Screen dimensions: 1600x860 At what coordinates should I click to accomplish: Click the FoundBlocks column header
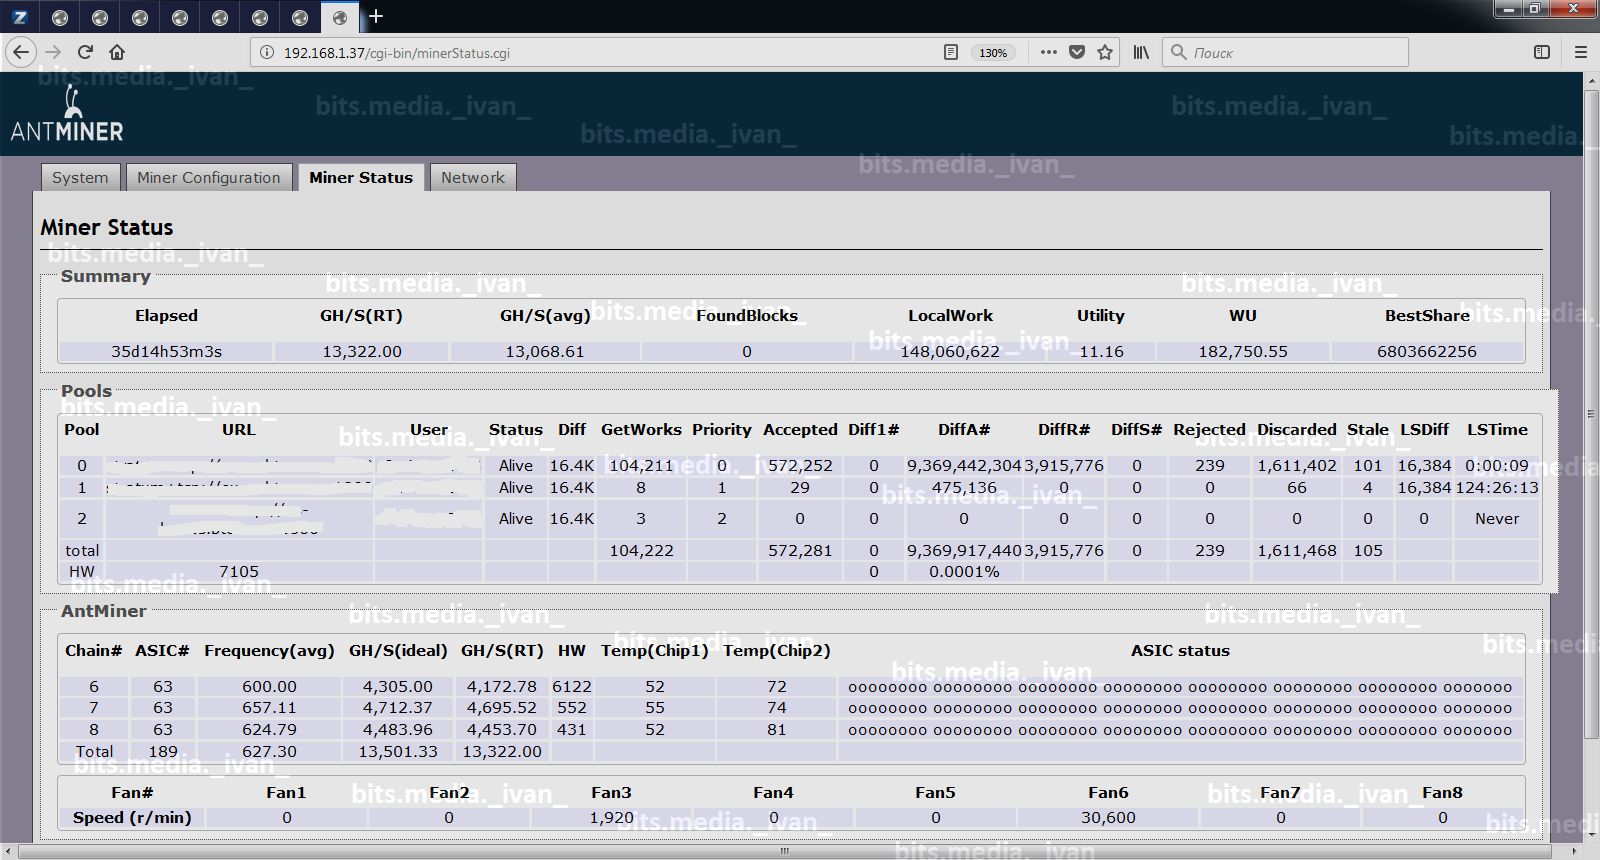[747, 316]
